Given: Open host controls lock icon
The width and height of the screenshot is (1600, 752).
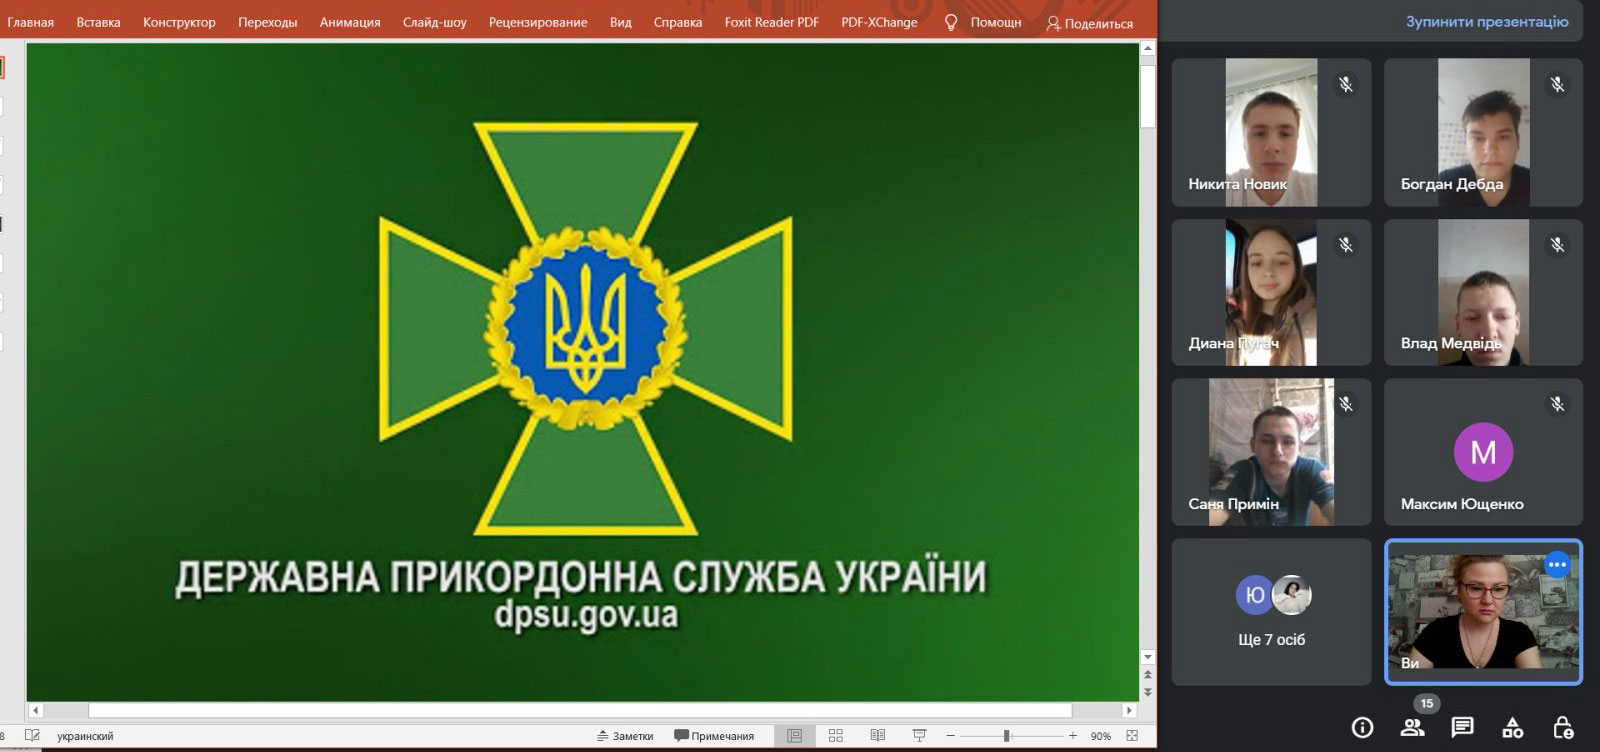Looking at the screenshot, I should pos(1563,727).
